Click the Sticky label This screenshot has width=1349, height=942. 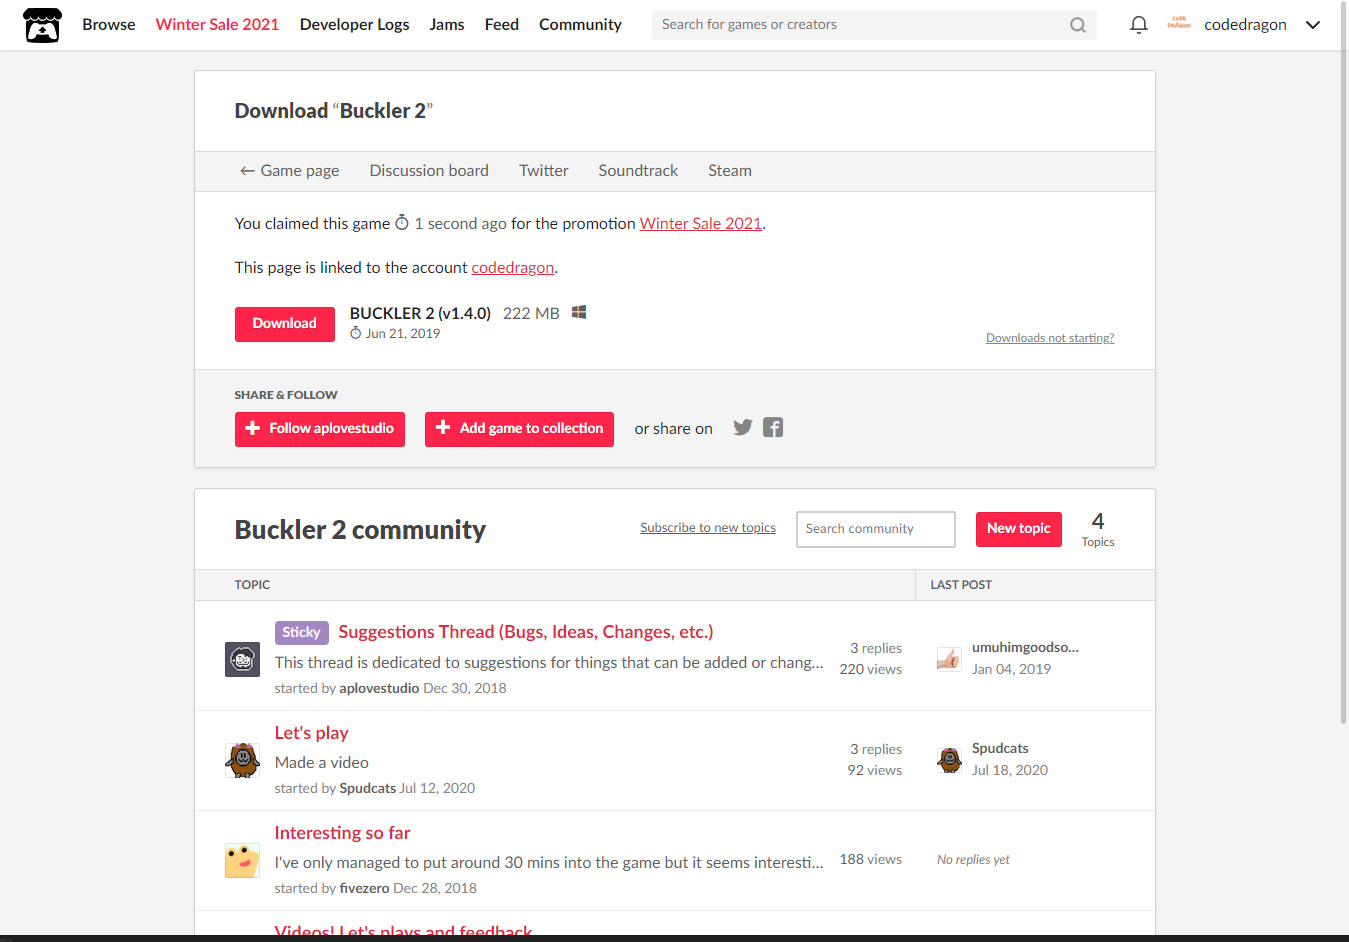point(301,632)
